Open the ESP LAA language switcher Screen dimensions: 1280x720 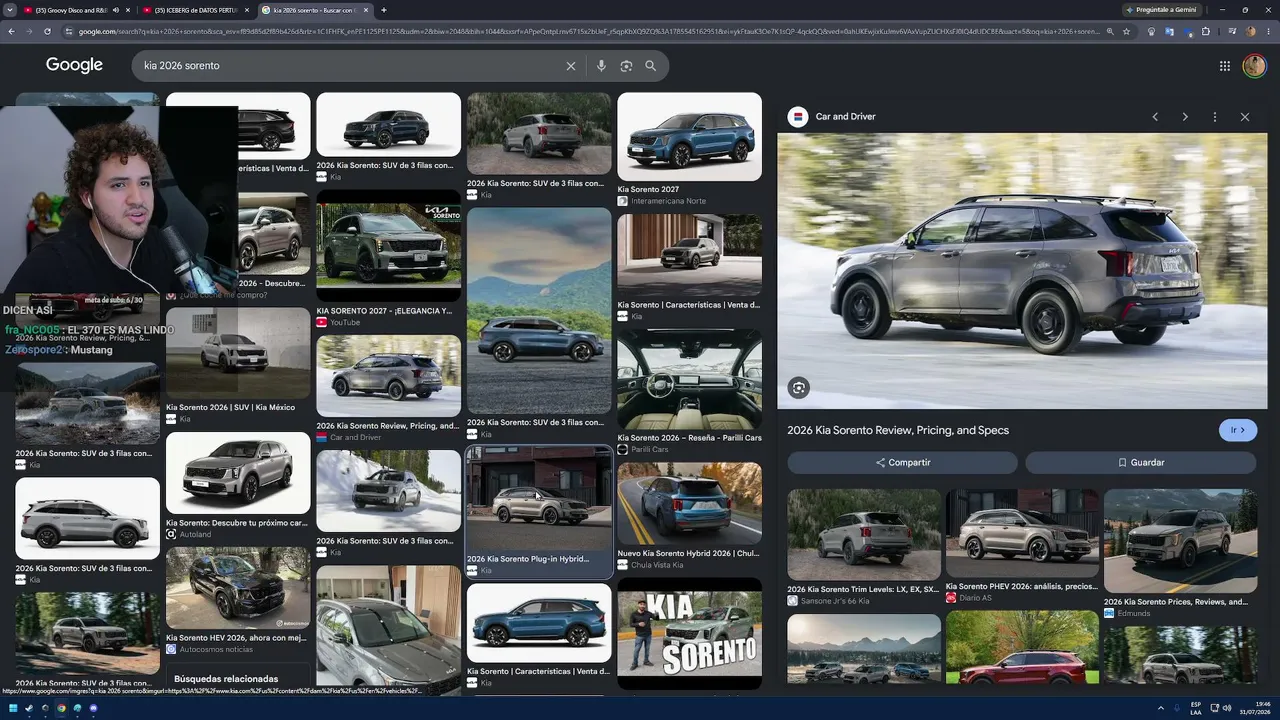pos(1196,708)
